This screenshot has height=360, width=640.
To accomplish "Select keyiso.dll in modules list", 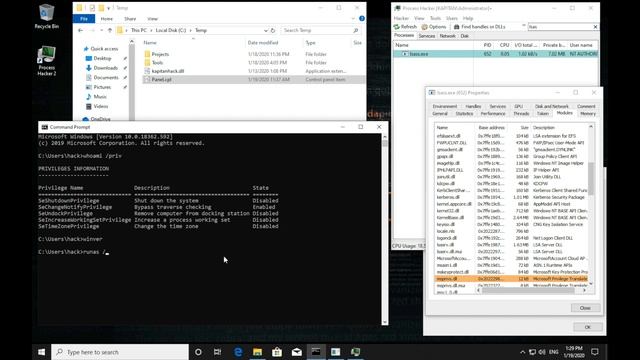I will point(511,224).
